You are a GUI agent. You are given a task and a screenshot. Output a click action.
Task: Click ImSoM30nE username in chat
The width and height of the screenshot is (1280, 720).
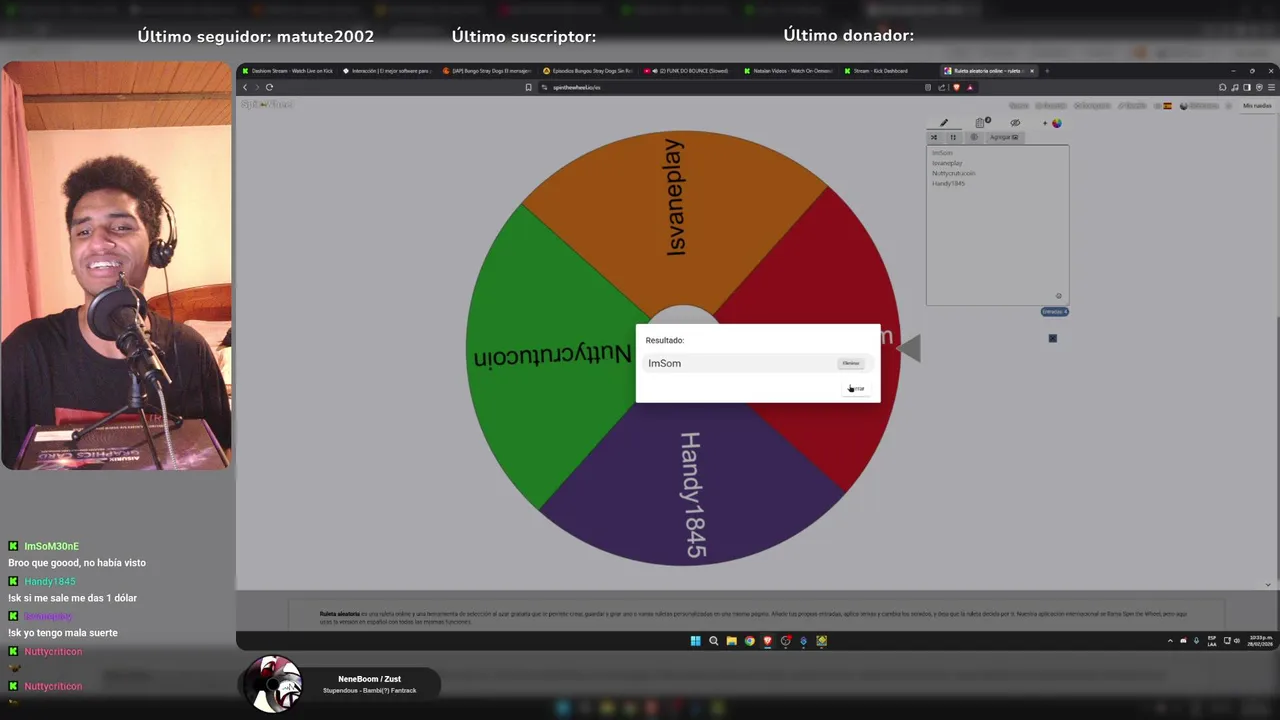pyautogui.click(x=51, y=546)
